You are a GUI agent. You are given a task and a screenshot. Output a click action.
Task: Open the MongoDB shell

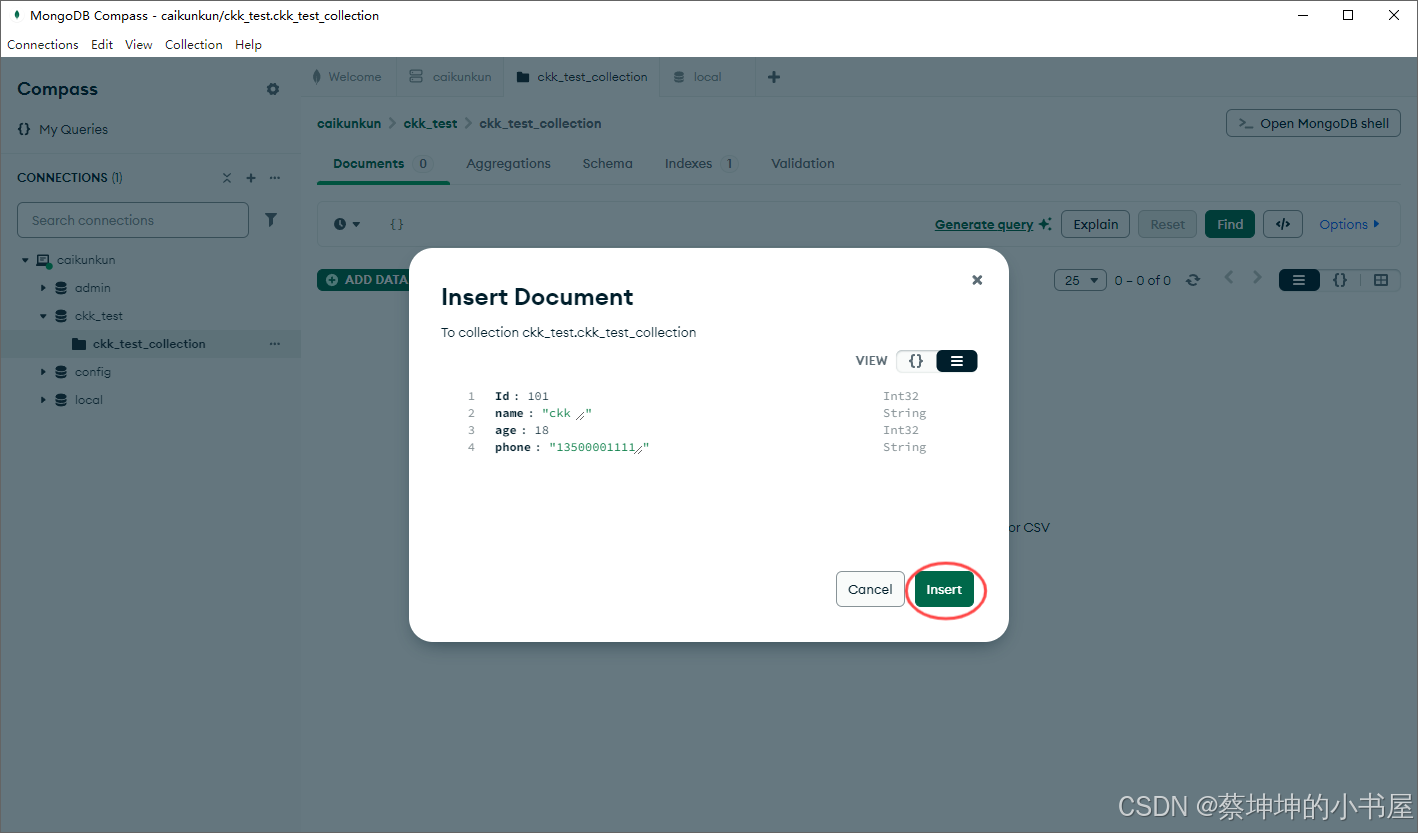pos(1313,123)
